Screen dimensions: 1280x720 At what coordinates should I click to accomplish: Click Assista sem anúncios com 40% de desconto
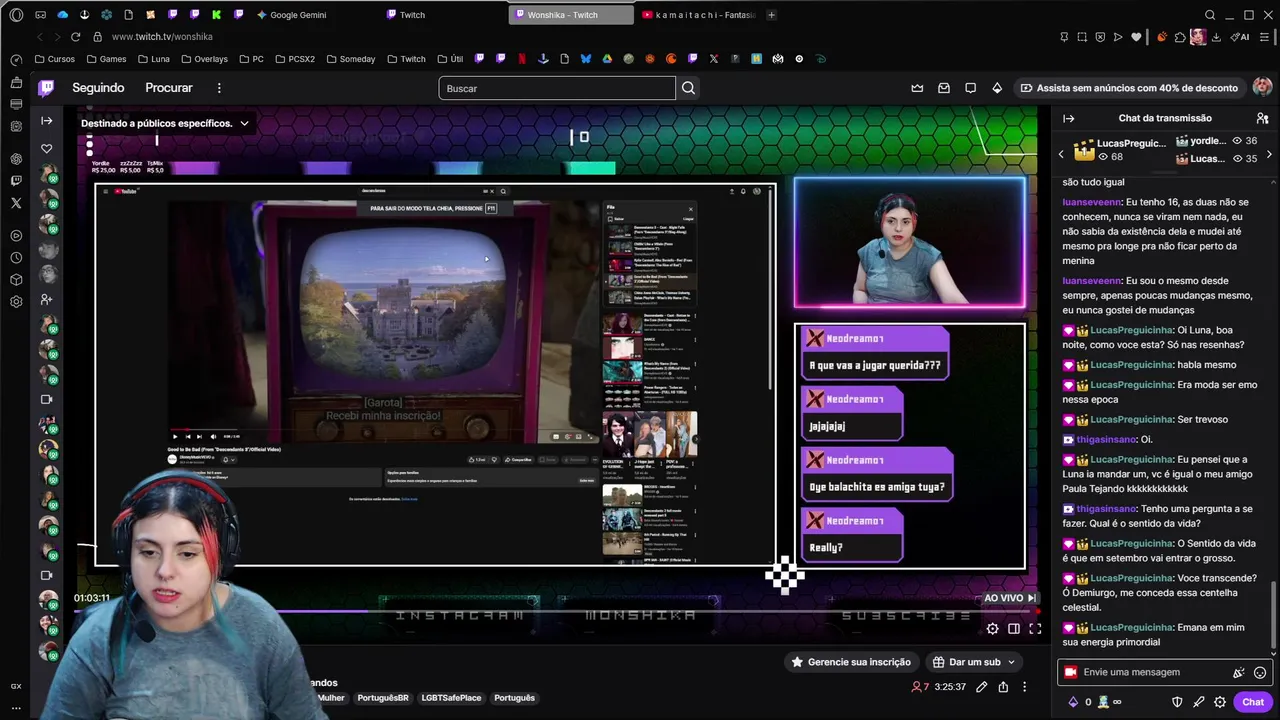pyautogui.click(x=1128, y=88)
